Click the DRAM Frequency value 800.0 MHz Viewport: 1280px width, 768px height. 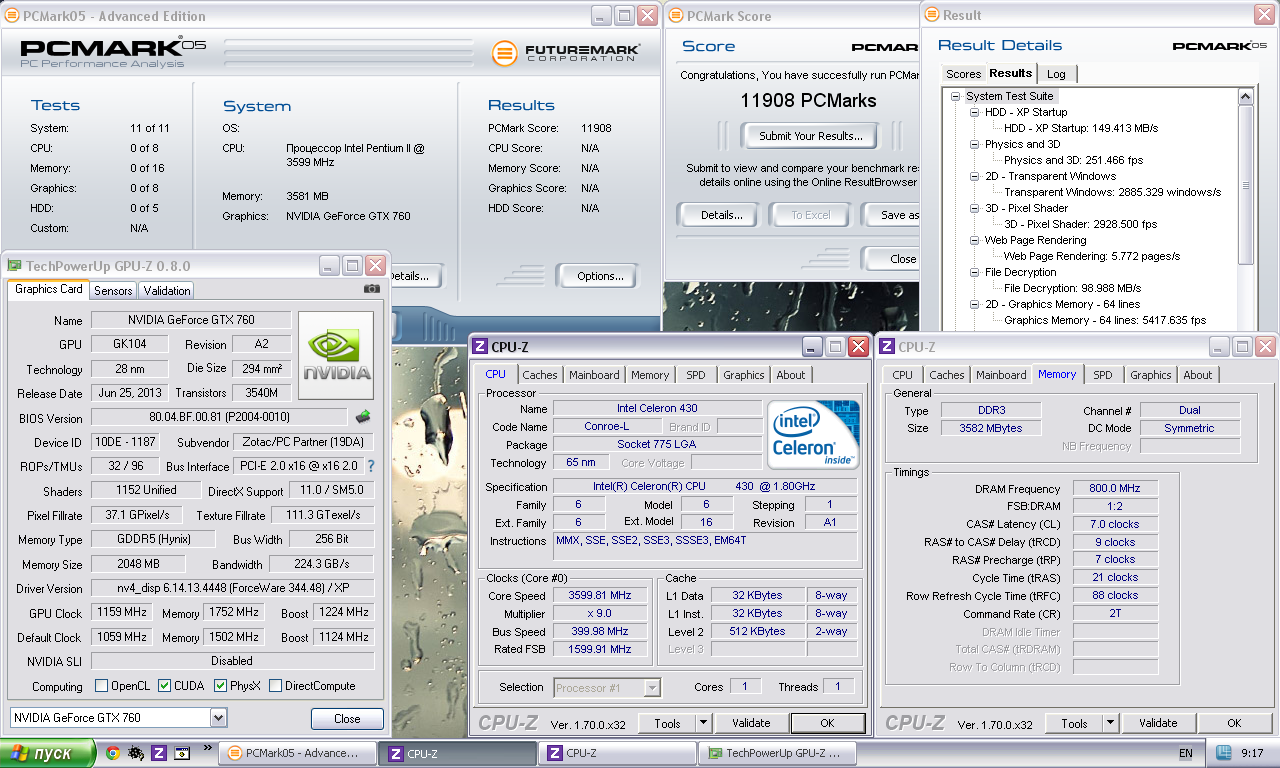[1115, 489]
